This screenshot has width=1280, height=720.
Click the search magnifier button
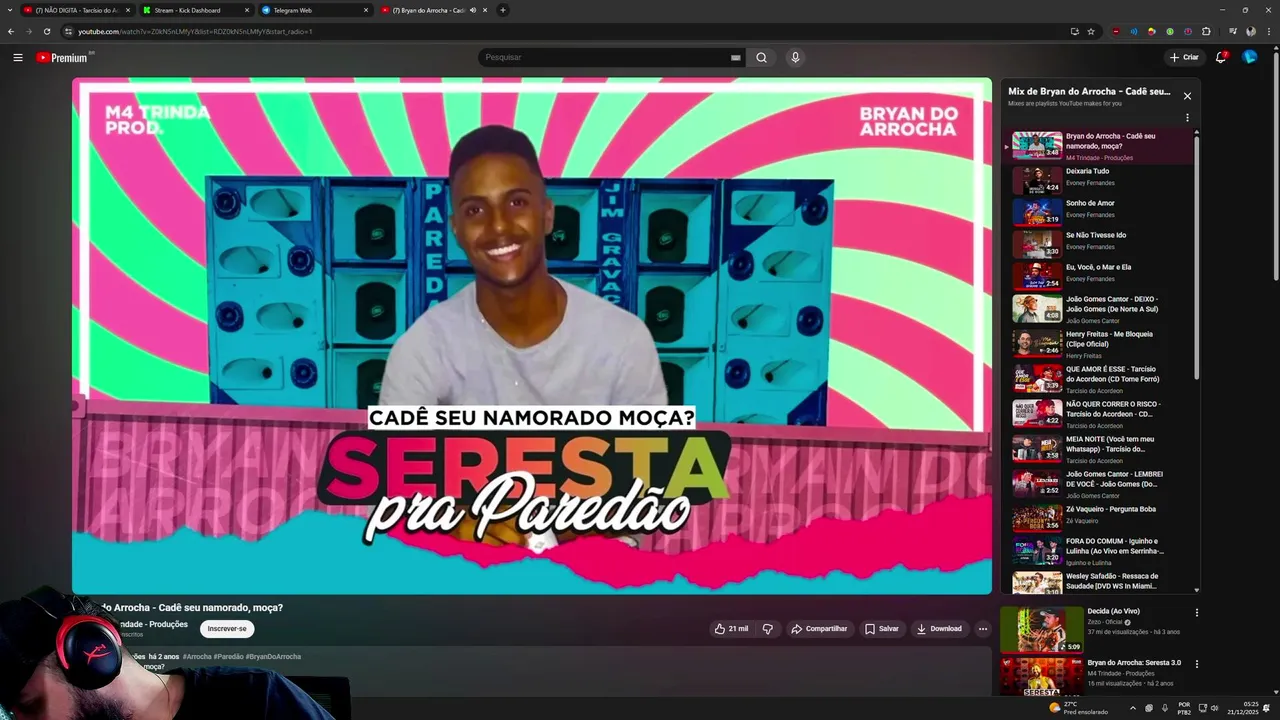(x=761, y=57)
